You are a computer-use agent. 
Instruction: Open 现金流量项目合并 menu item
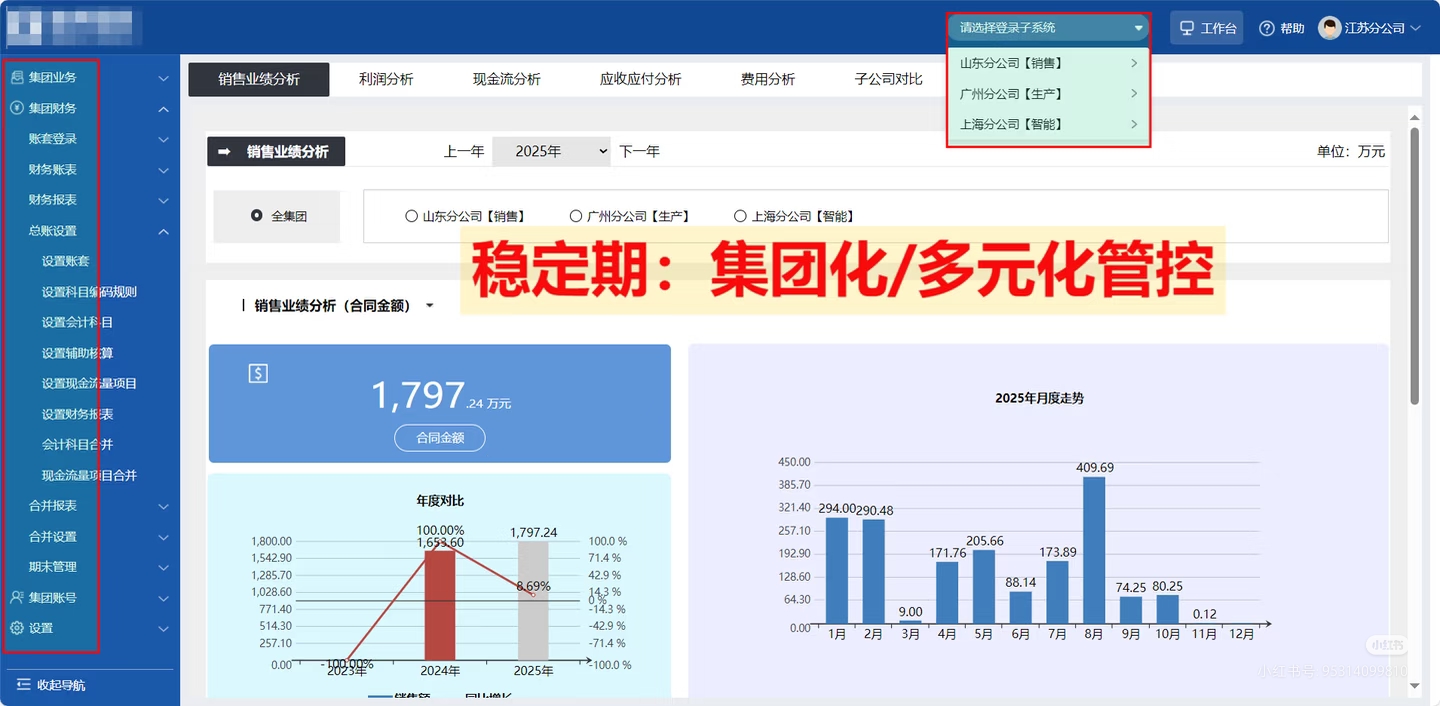coord(89,475)
